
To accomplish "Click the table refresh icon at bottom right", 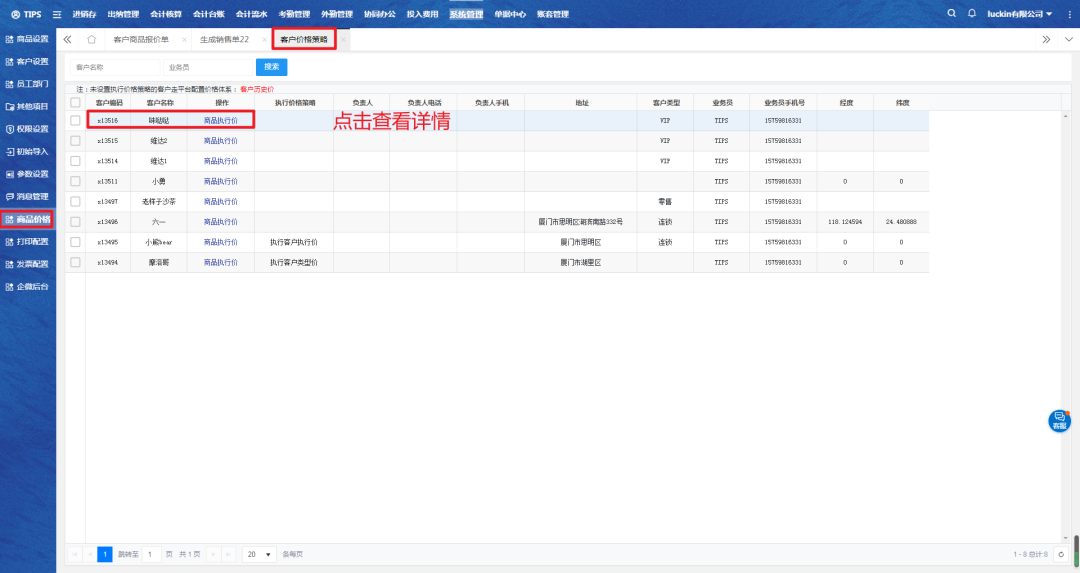I will 1061,554.
